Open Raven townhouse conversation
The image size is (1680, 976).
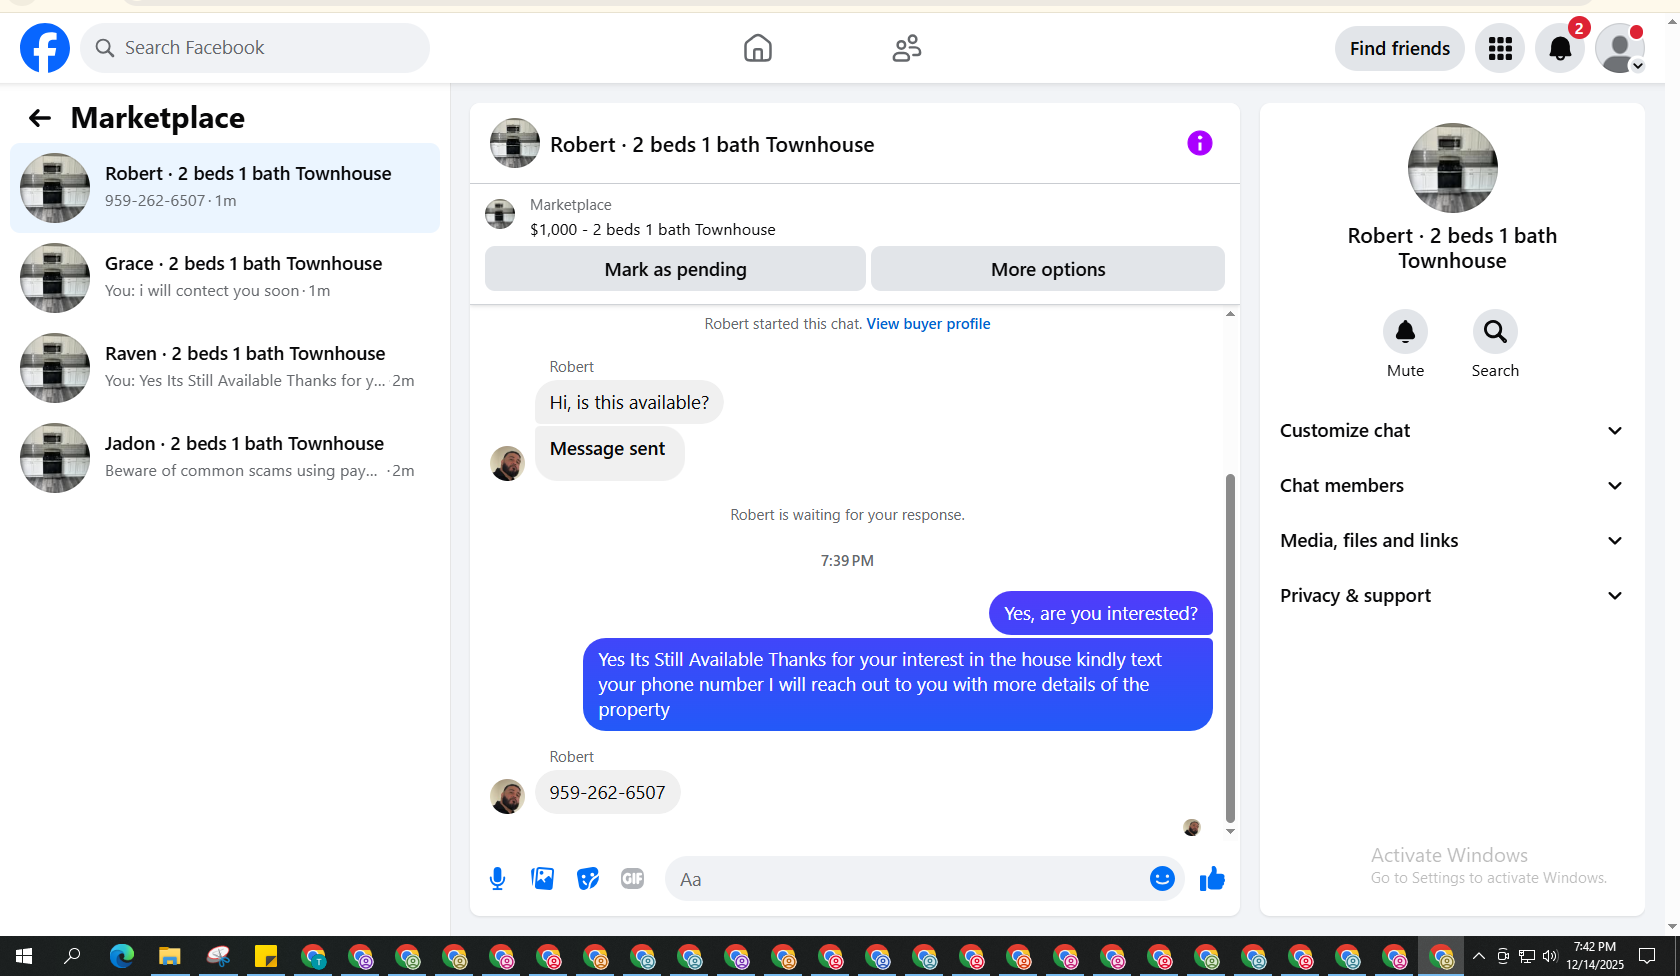225,368
